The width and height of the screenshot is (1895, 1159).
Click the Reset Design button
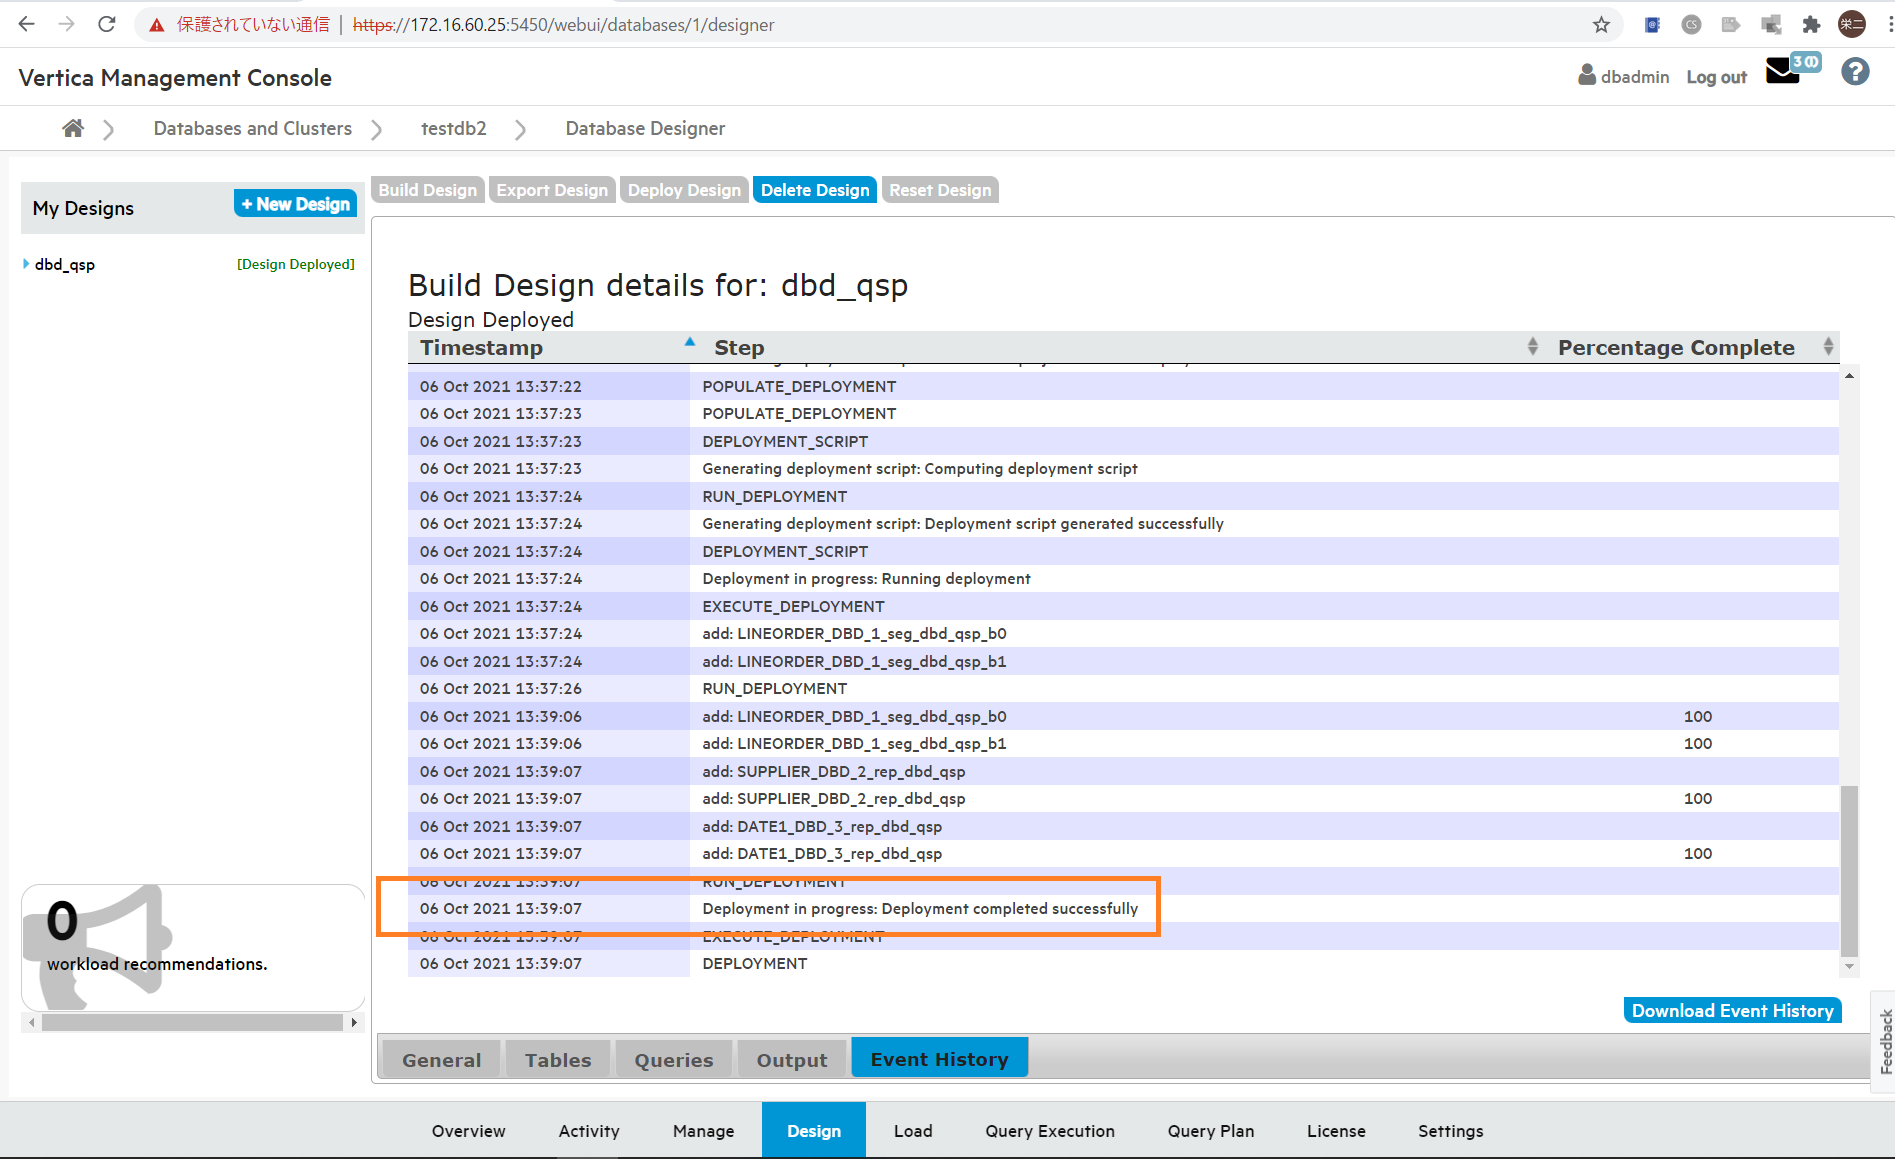point(940,190)
